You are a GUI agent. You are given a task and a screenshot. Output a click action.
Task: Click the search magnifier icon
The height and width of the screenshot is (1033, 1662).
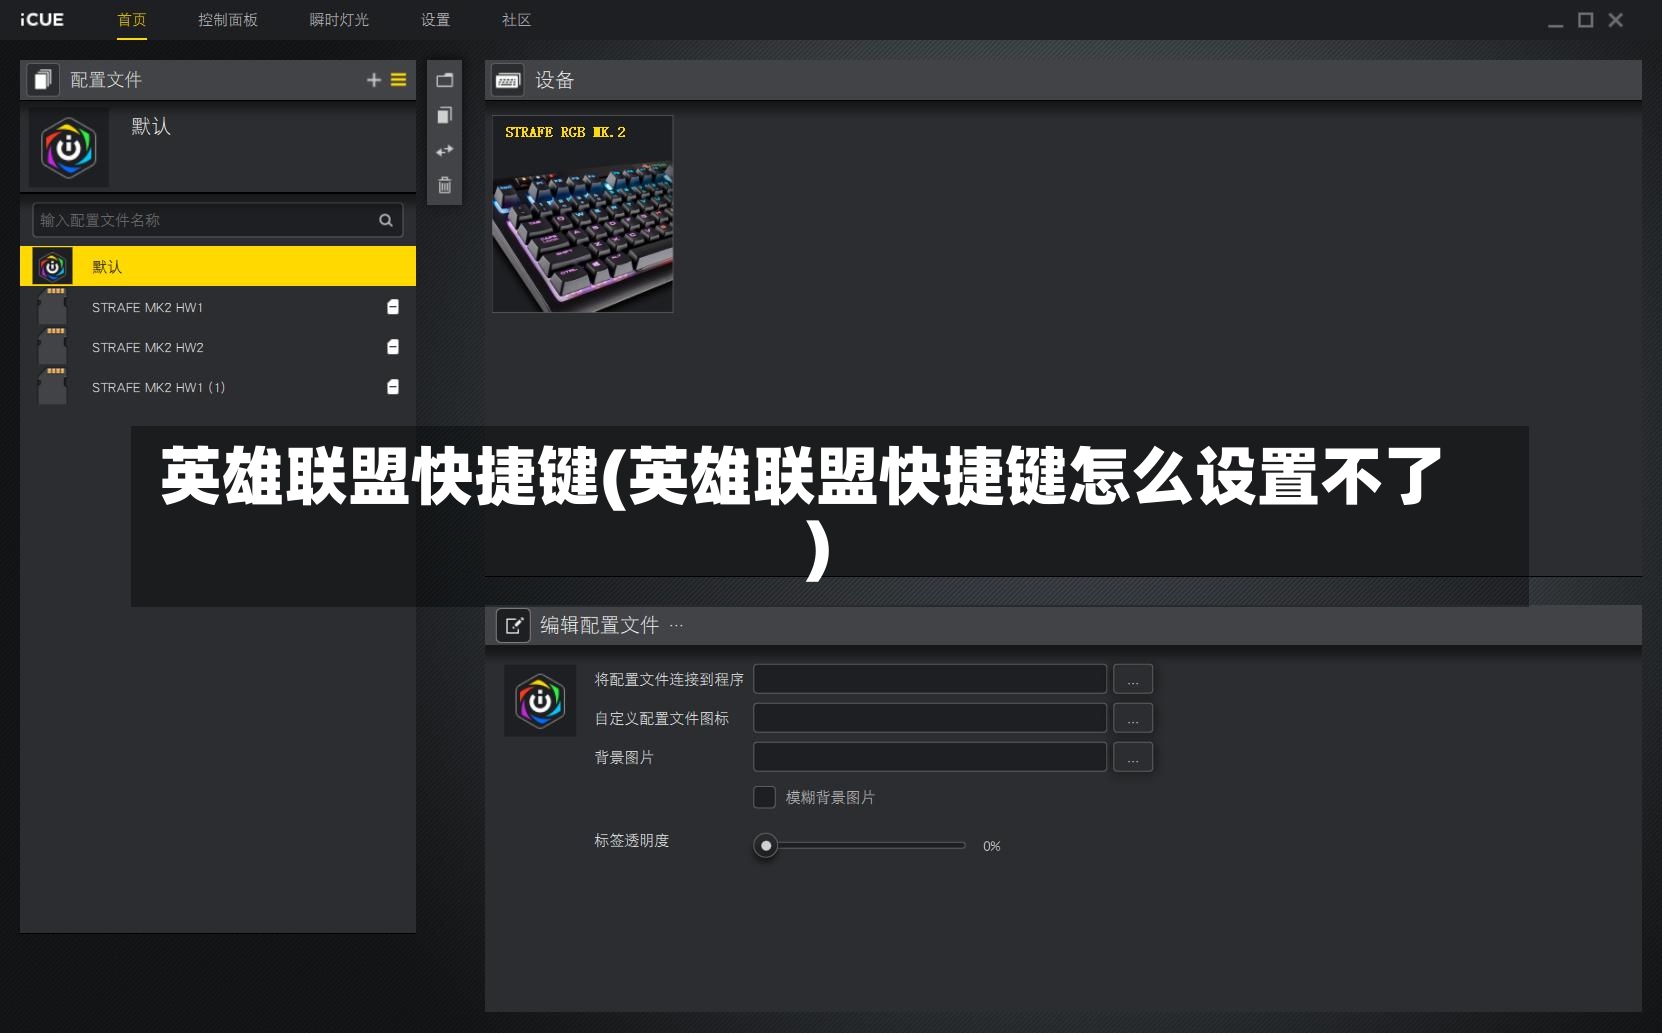coord(386,220)
